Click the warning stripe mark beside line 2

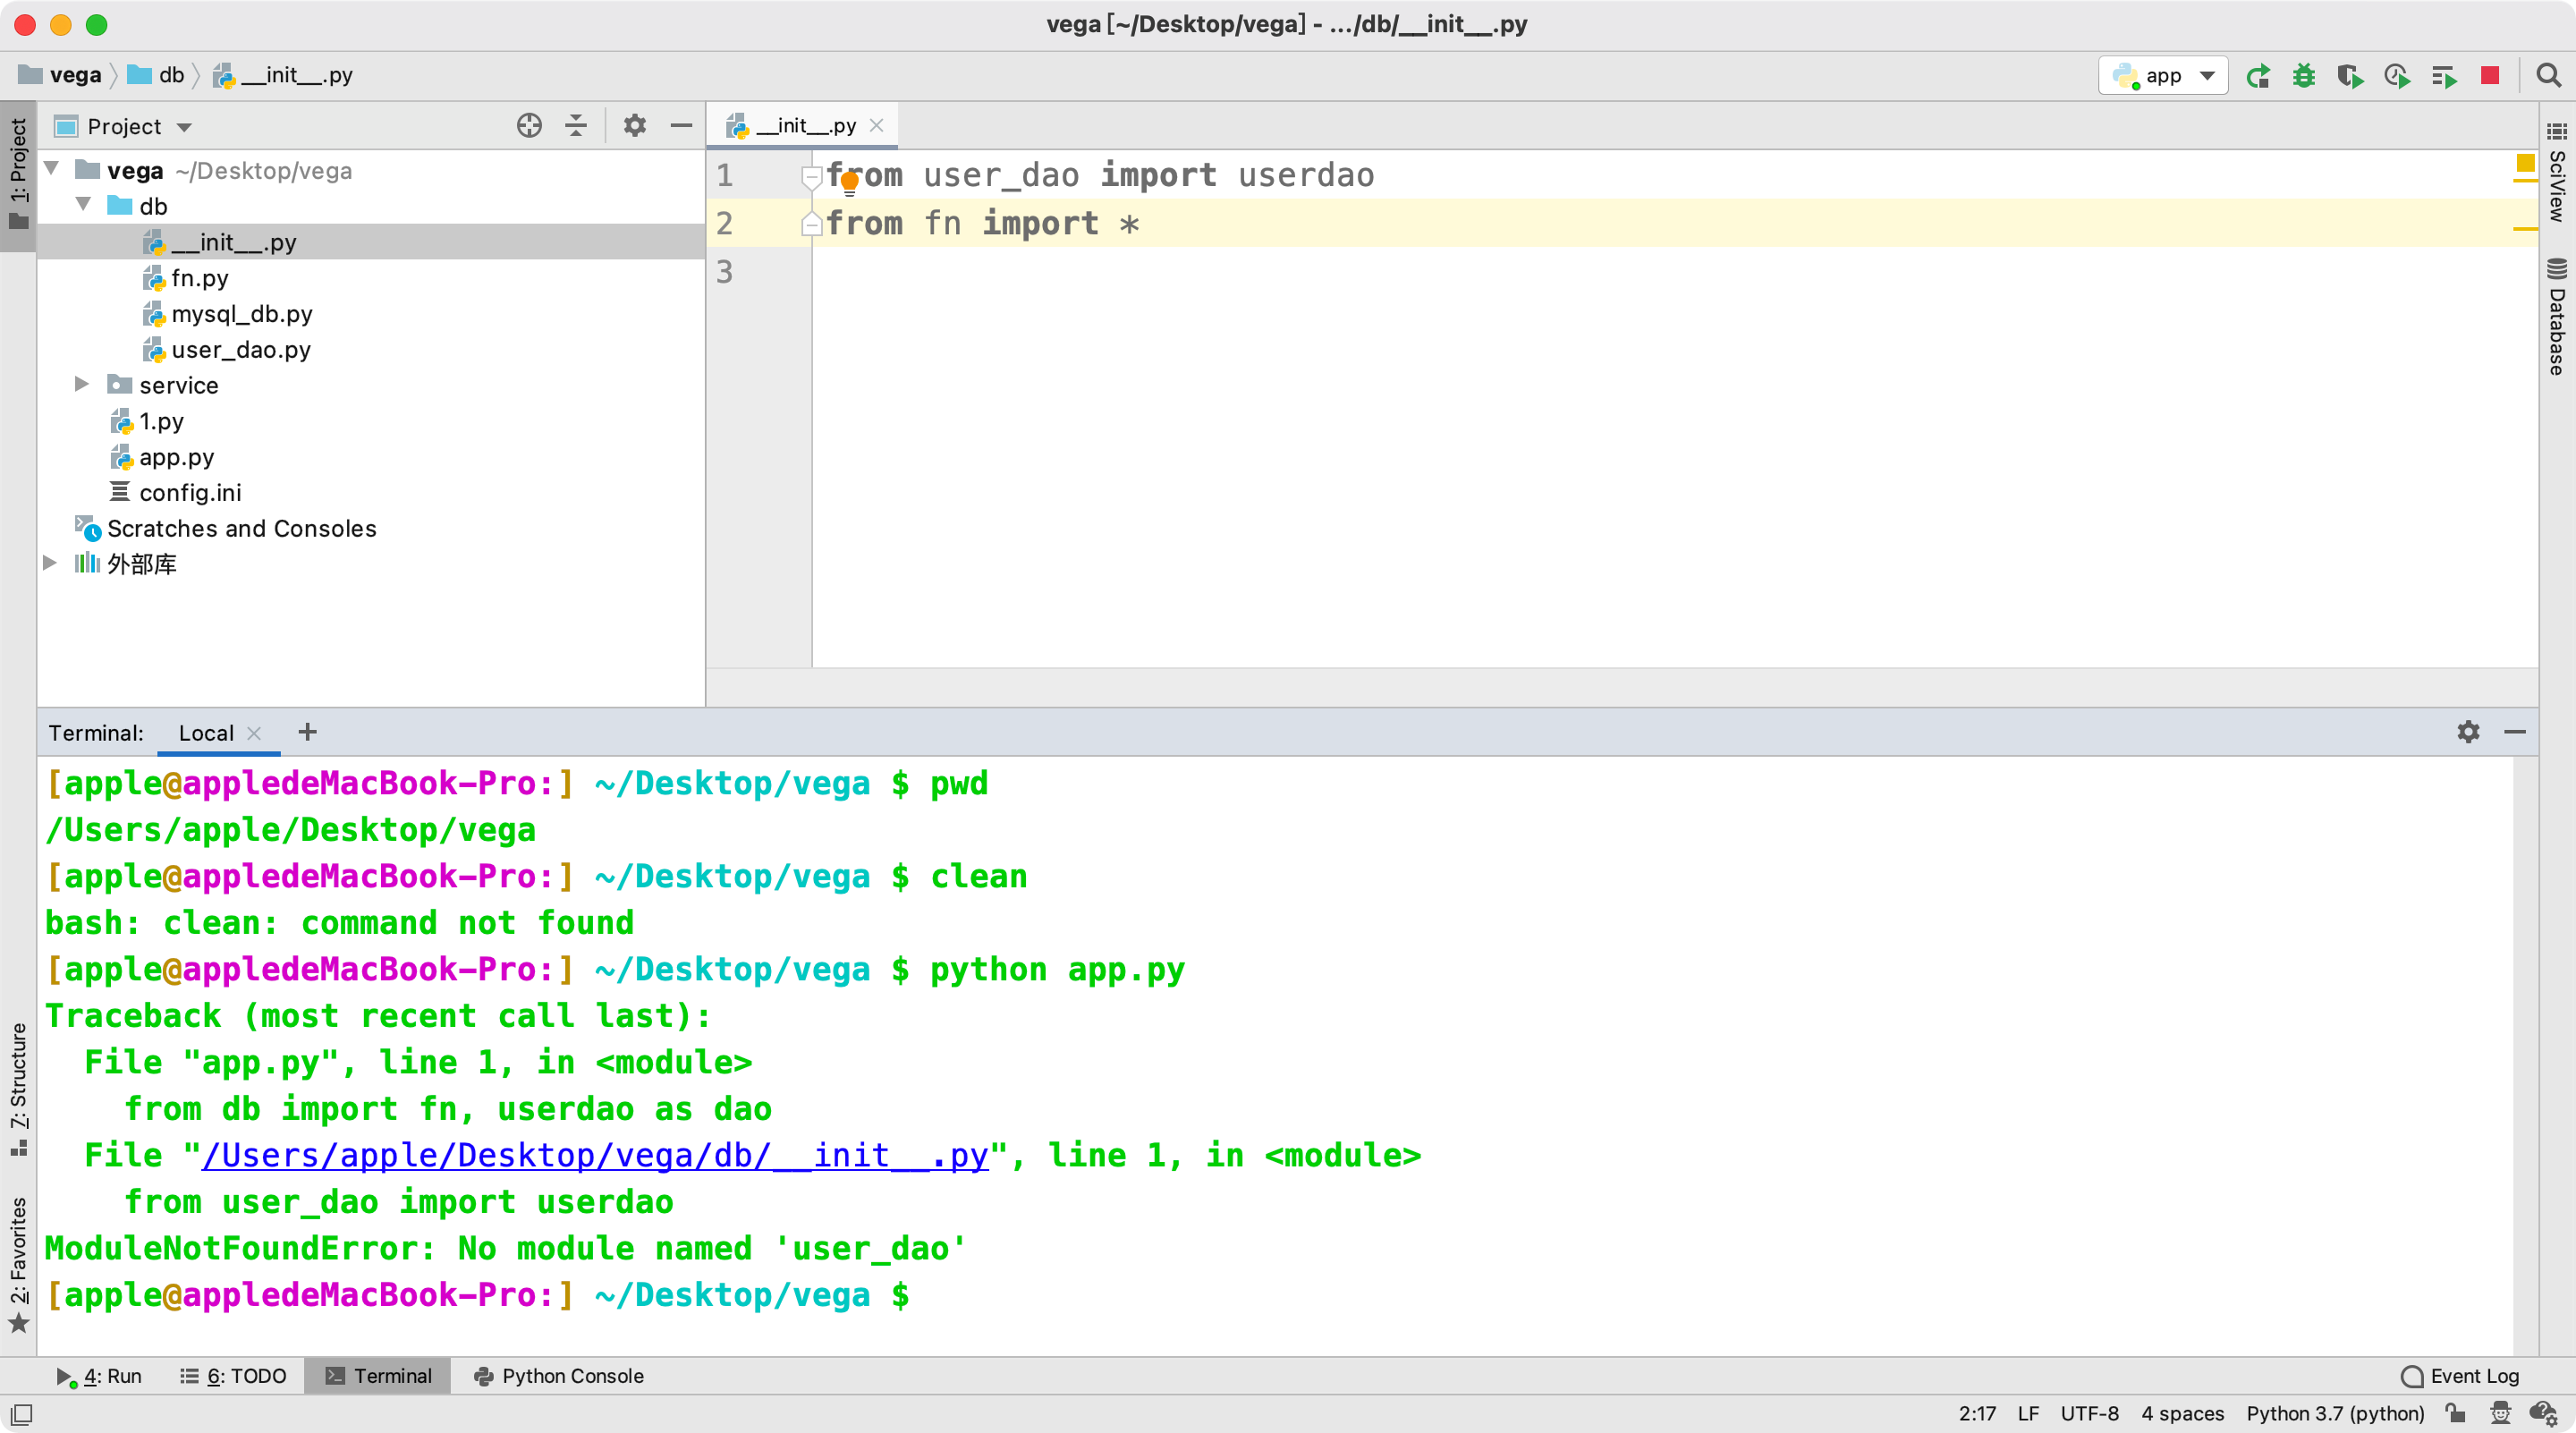coord(2524,230)
